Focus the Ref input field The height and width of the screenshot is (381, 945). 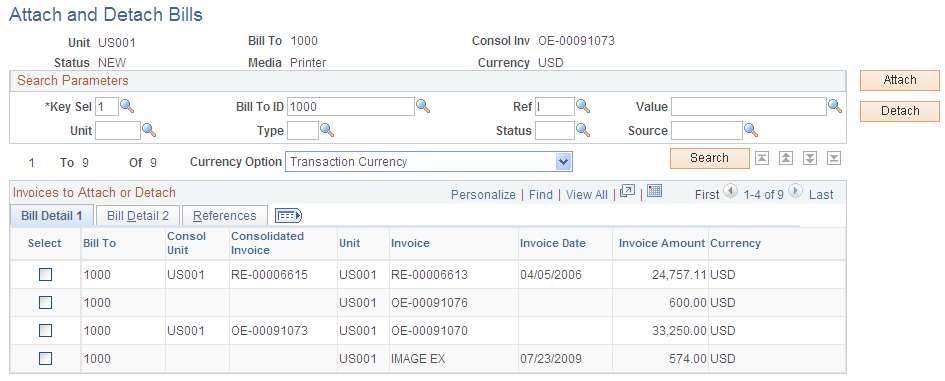click(555, 107)
